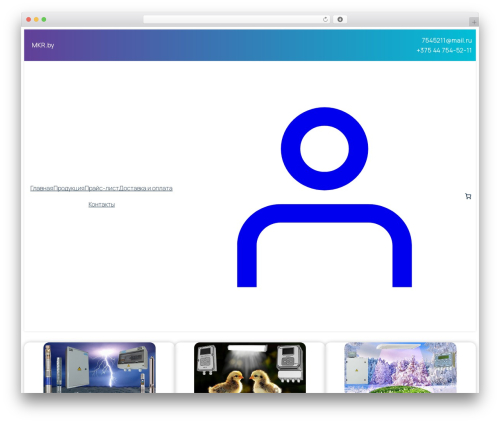
Task: Click the round button next to the address bar
Action: click(340, 20)
